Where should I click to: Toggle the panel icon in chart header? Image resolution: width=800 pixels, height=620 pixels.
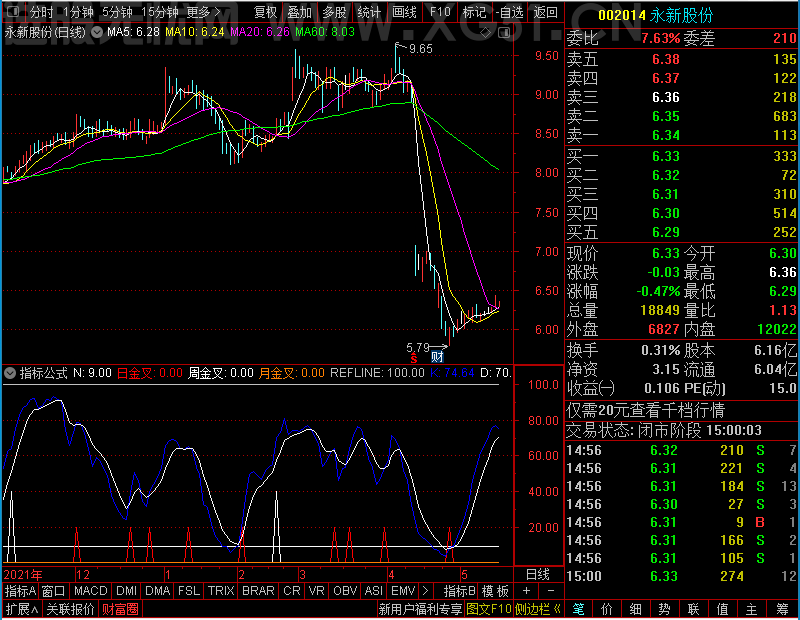pos(504,33)
